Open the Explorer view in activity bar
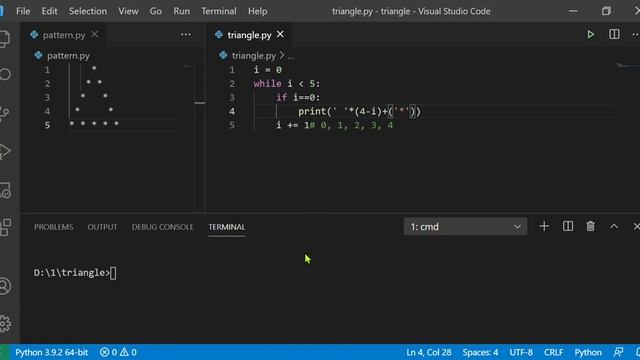640x360 pixels. pos(4,39)
